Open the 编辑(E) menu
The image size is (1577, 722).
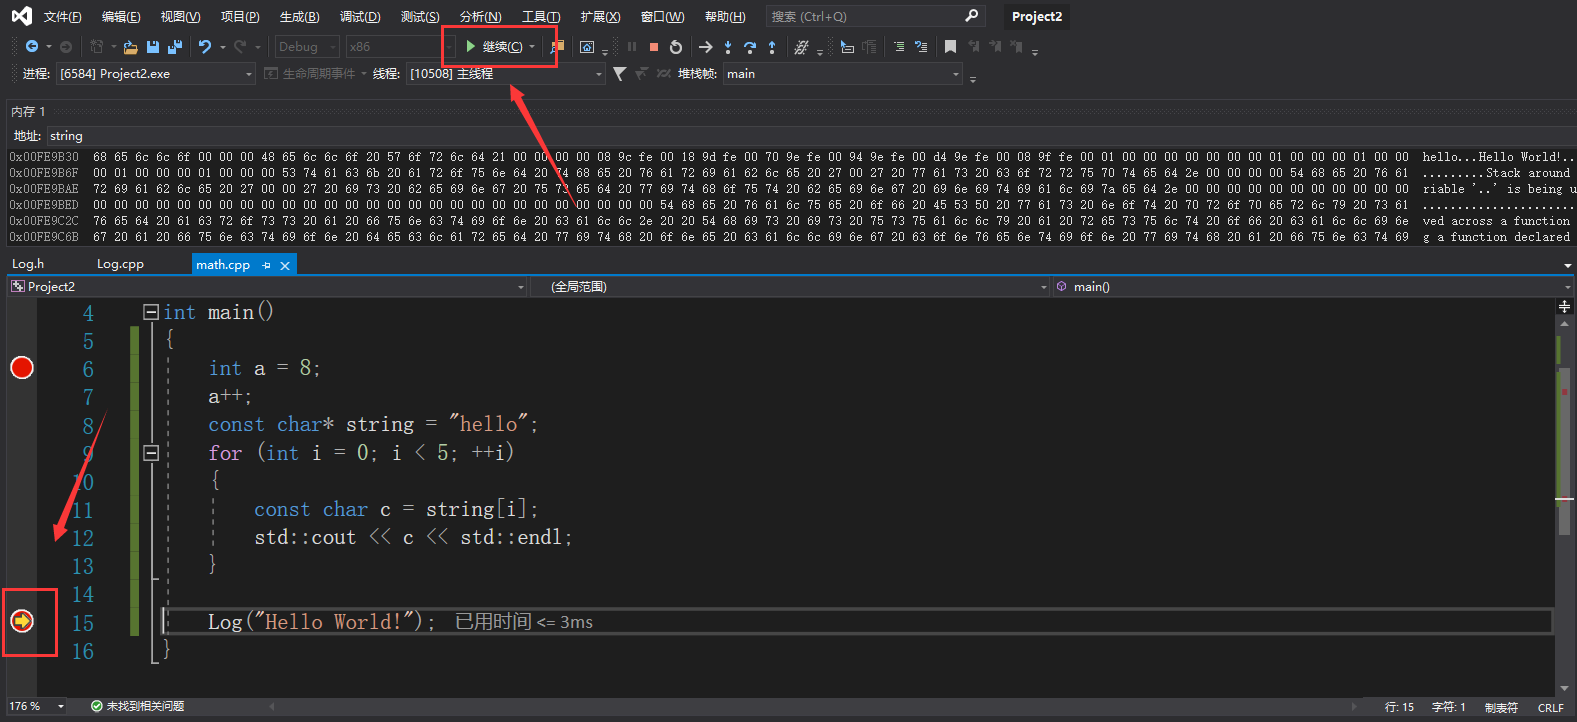(121, 16)
